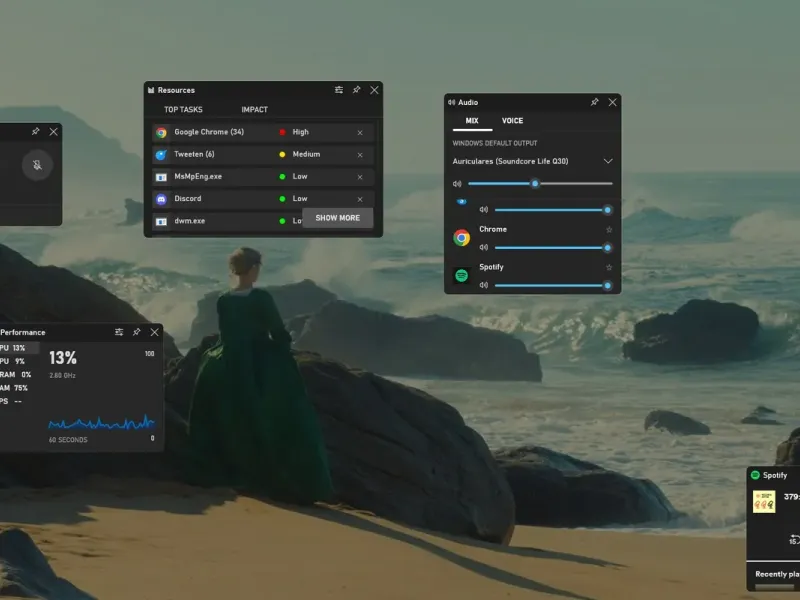Sort by IMPACT column header
Image resolution: width=800 pixels, height=600 pixels.
point(255,109)
